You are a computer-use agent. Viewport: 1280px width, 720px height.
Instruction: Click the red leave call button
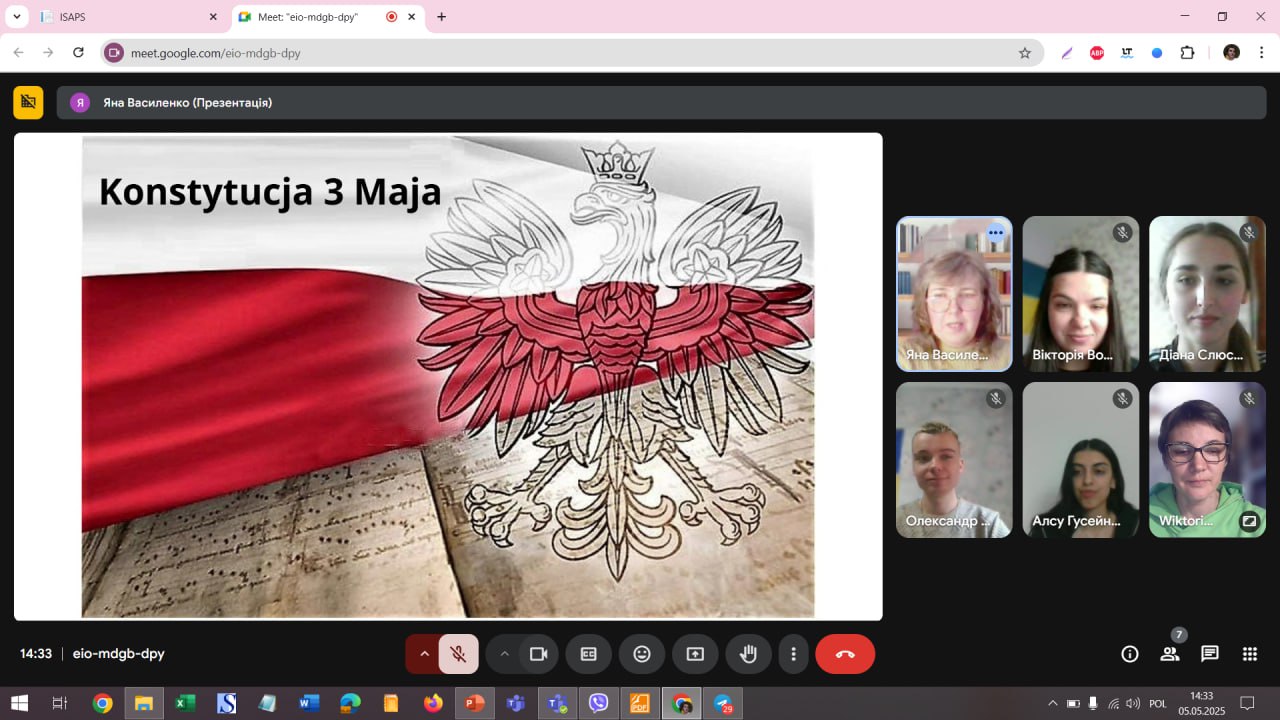tap(845, 654)
